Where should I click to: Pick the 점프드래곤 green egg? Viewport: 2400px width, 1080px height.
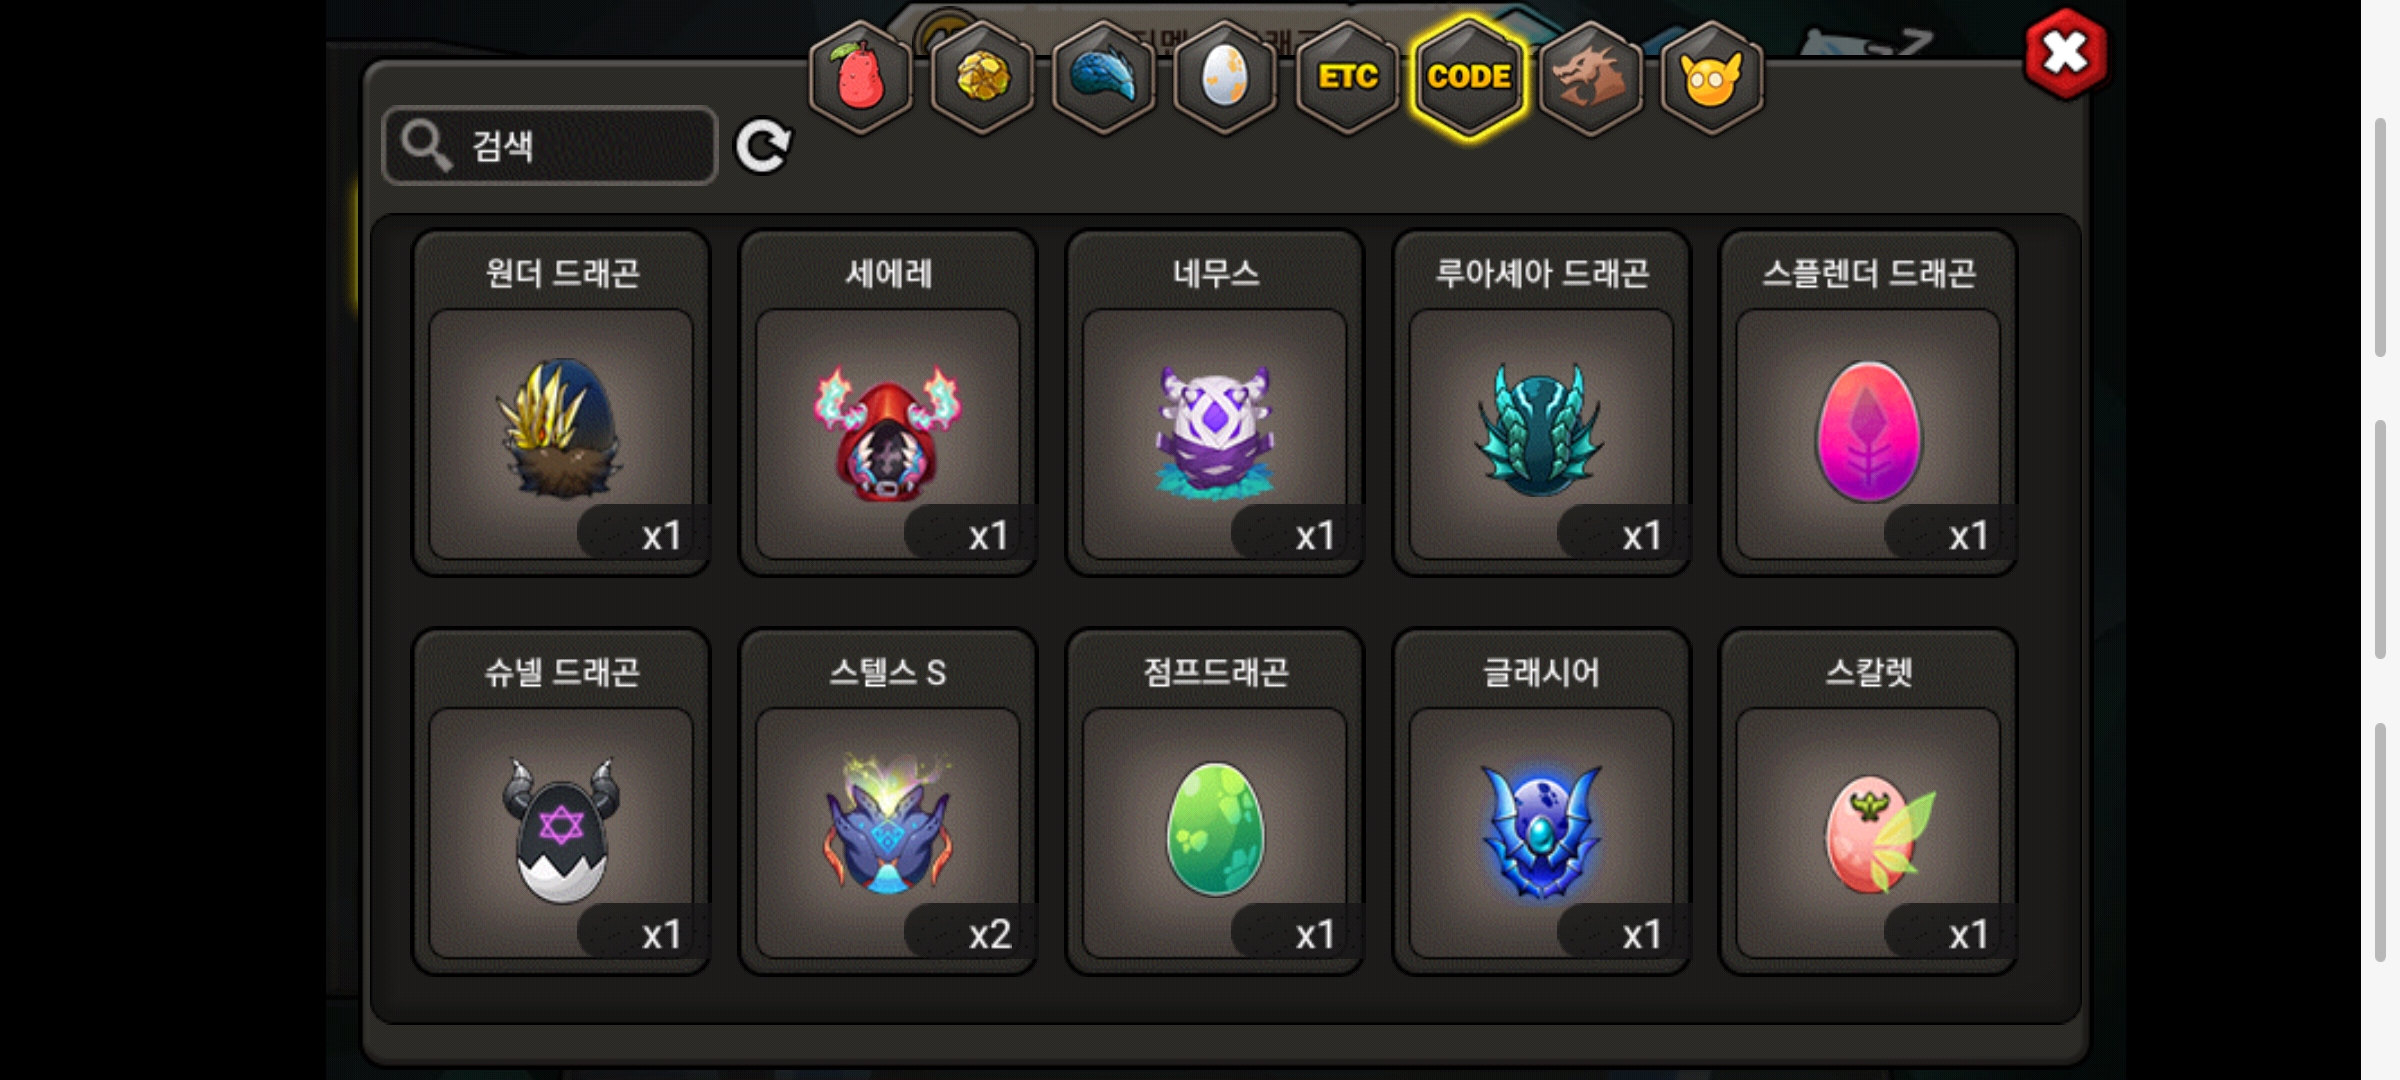(x=1215, y=802)
